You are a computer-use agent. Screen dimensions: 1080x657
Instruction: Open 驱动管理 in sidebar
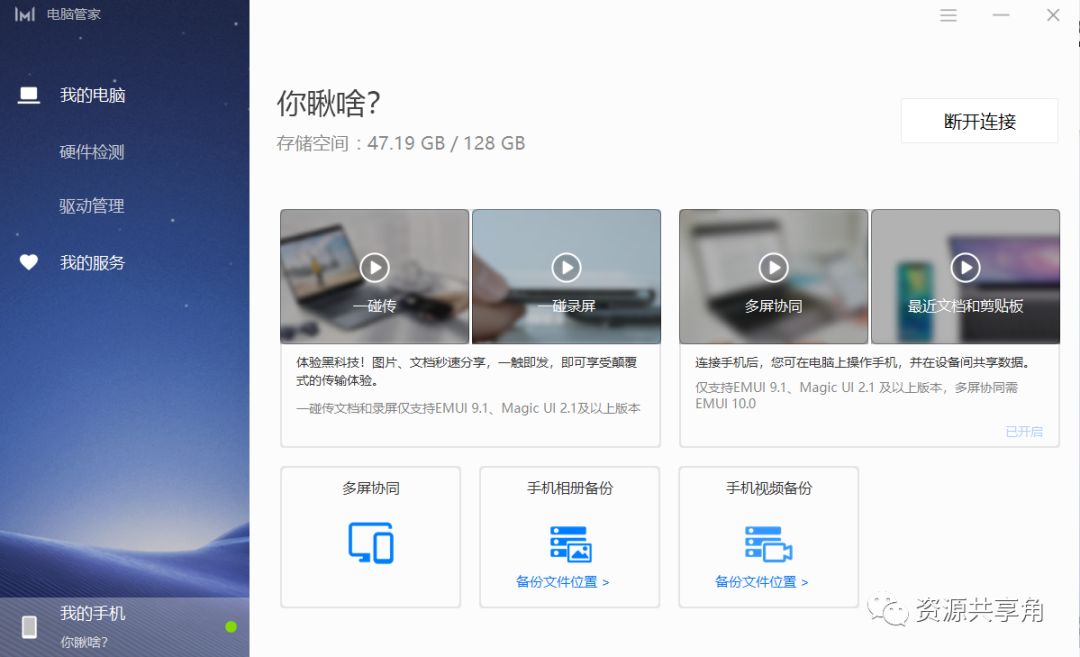92,206
